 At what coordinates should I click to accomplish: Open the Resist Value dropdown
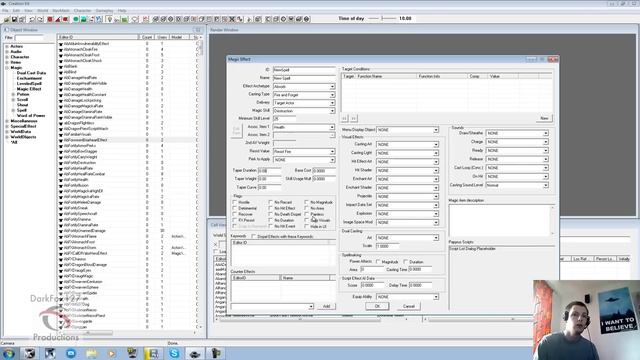coord(332,151)
